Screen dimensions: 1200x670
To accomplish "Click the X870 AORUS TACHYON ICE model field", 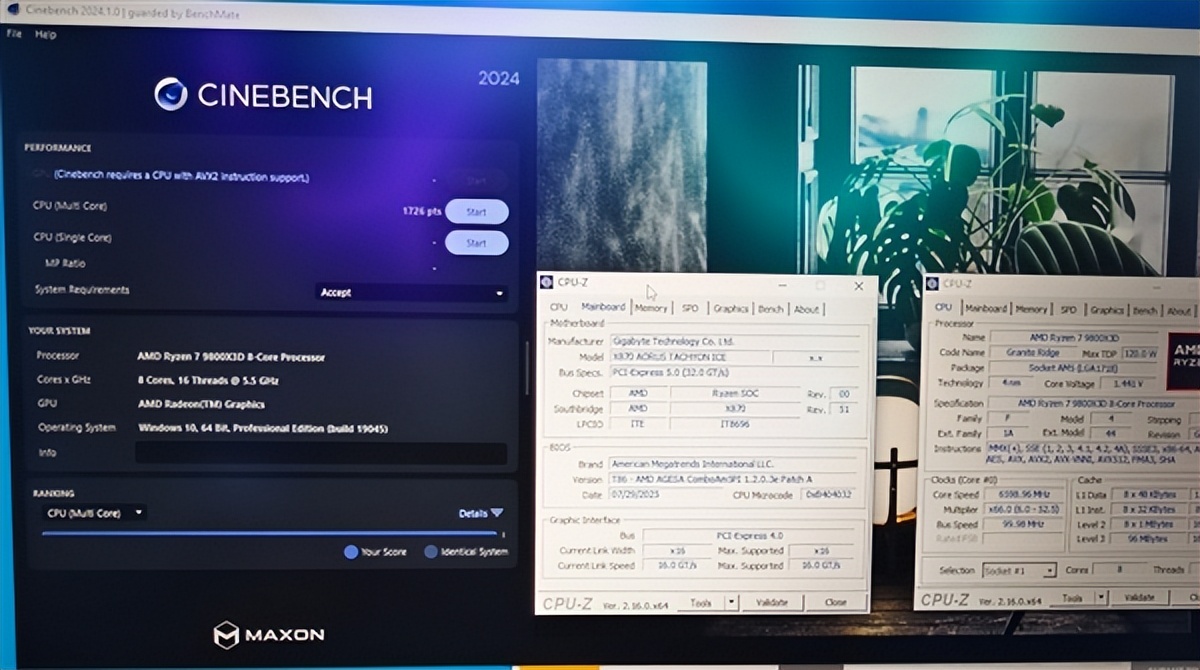I will point(691,356).
